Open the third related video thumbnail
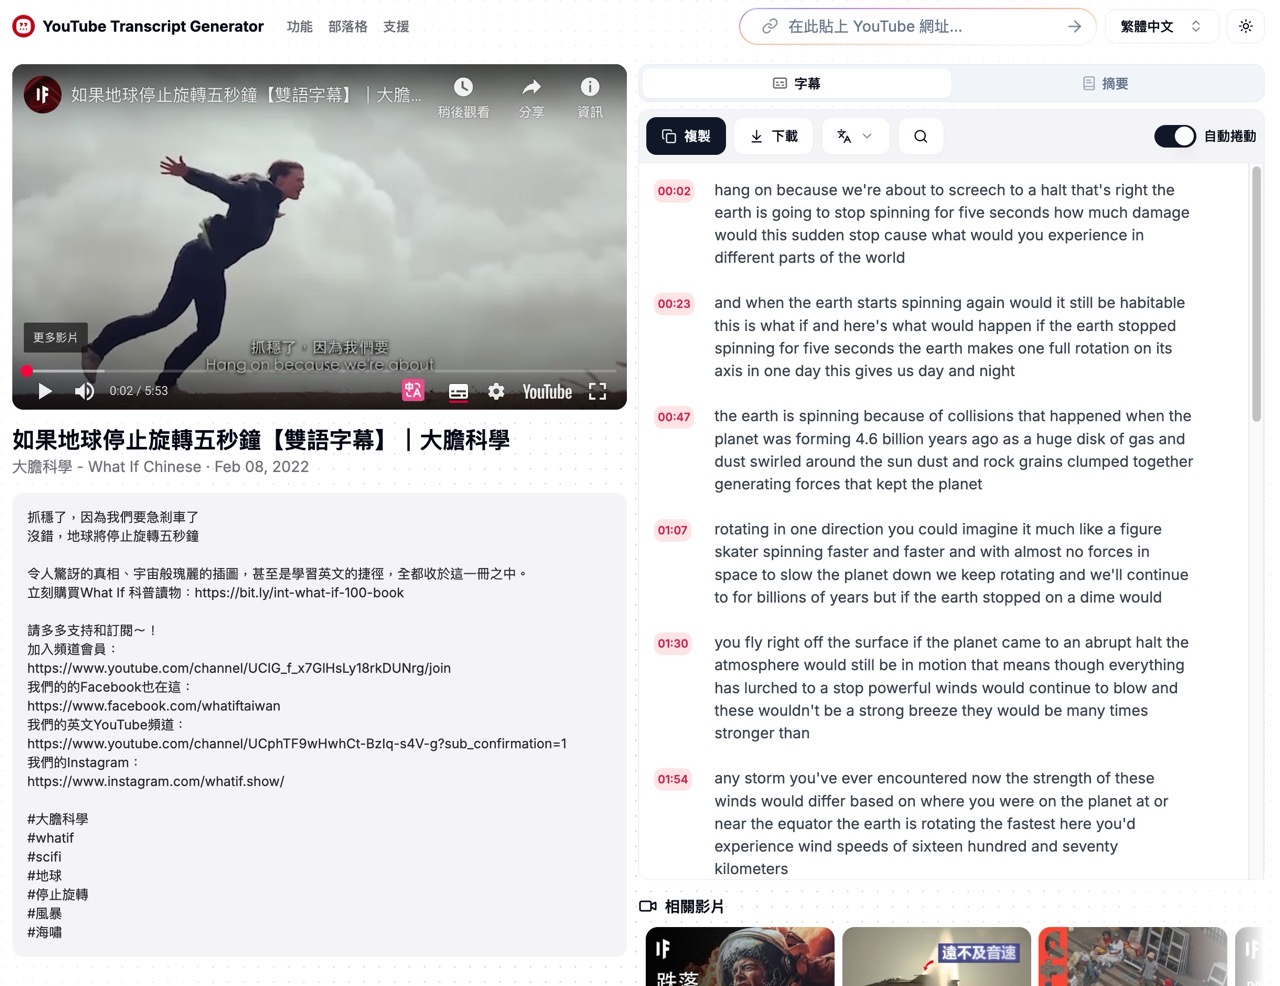1280x986 pixels. 1132,956
